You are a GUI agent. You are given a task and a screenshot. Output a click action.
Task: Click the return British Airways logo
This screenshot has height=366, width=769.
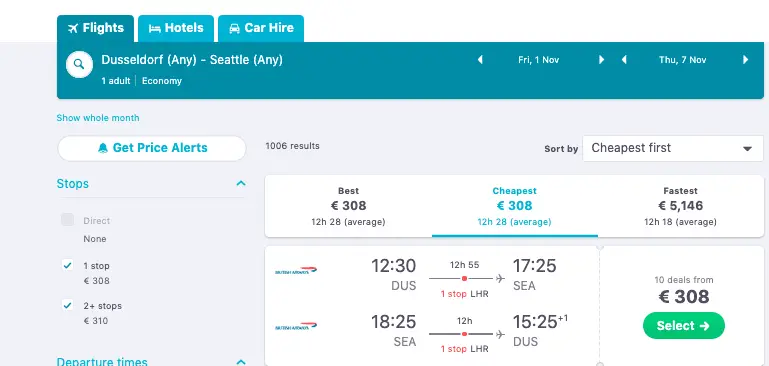tap(296, 326)
